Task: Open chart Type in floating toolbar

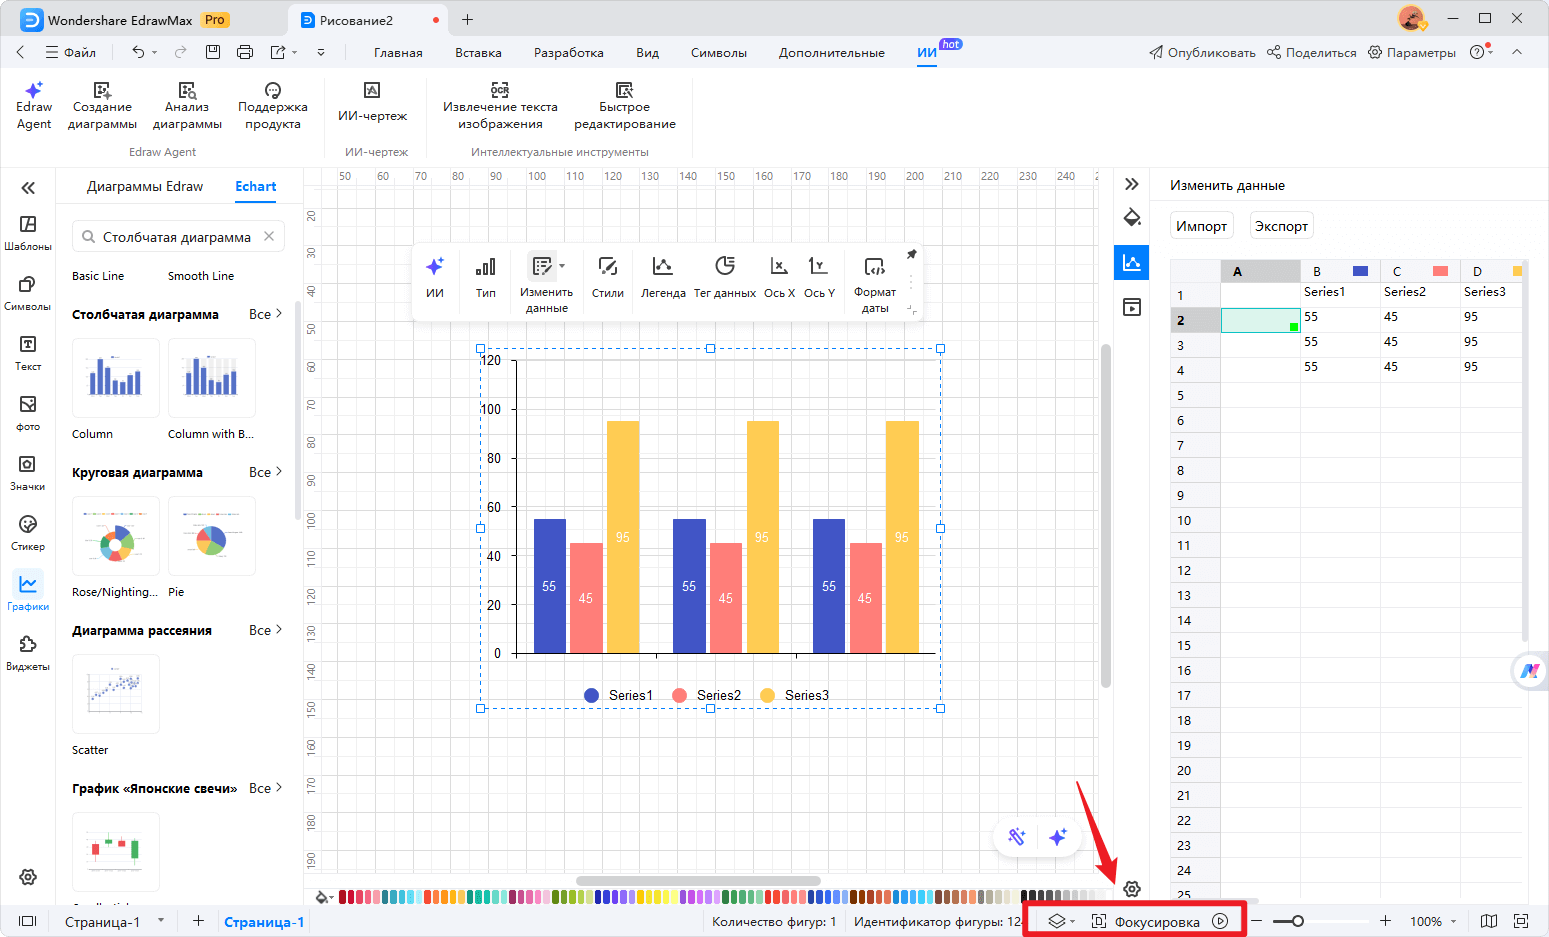Action: click(485, 276)
